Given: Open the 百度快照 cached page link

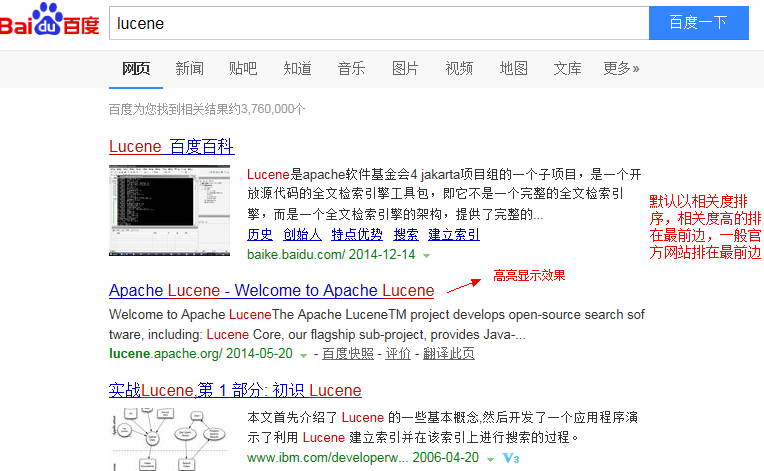Looking at the screenshot, I should click(x=348, y=354).
